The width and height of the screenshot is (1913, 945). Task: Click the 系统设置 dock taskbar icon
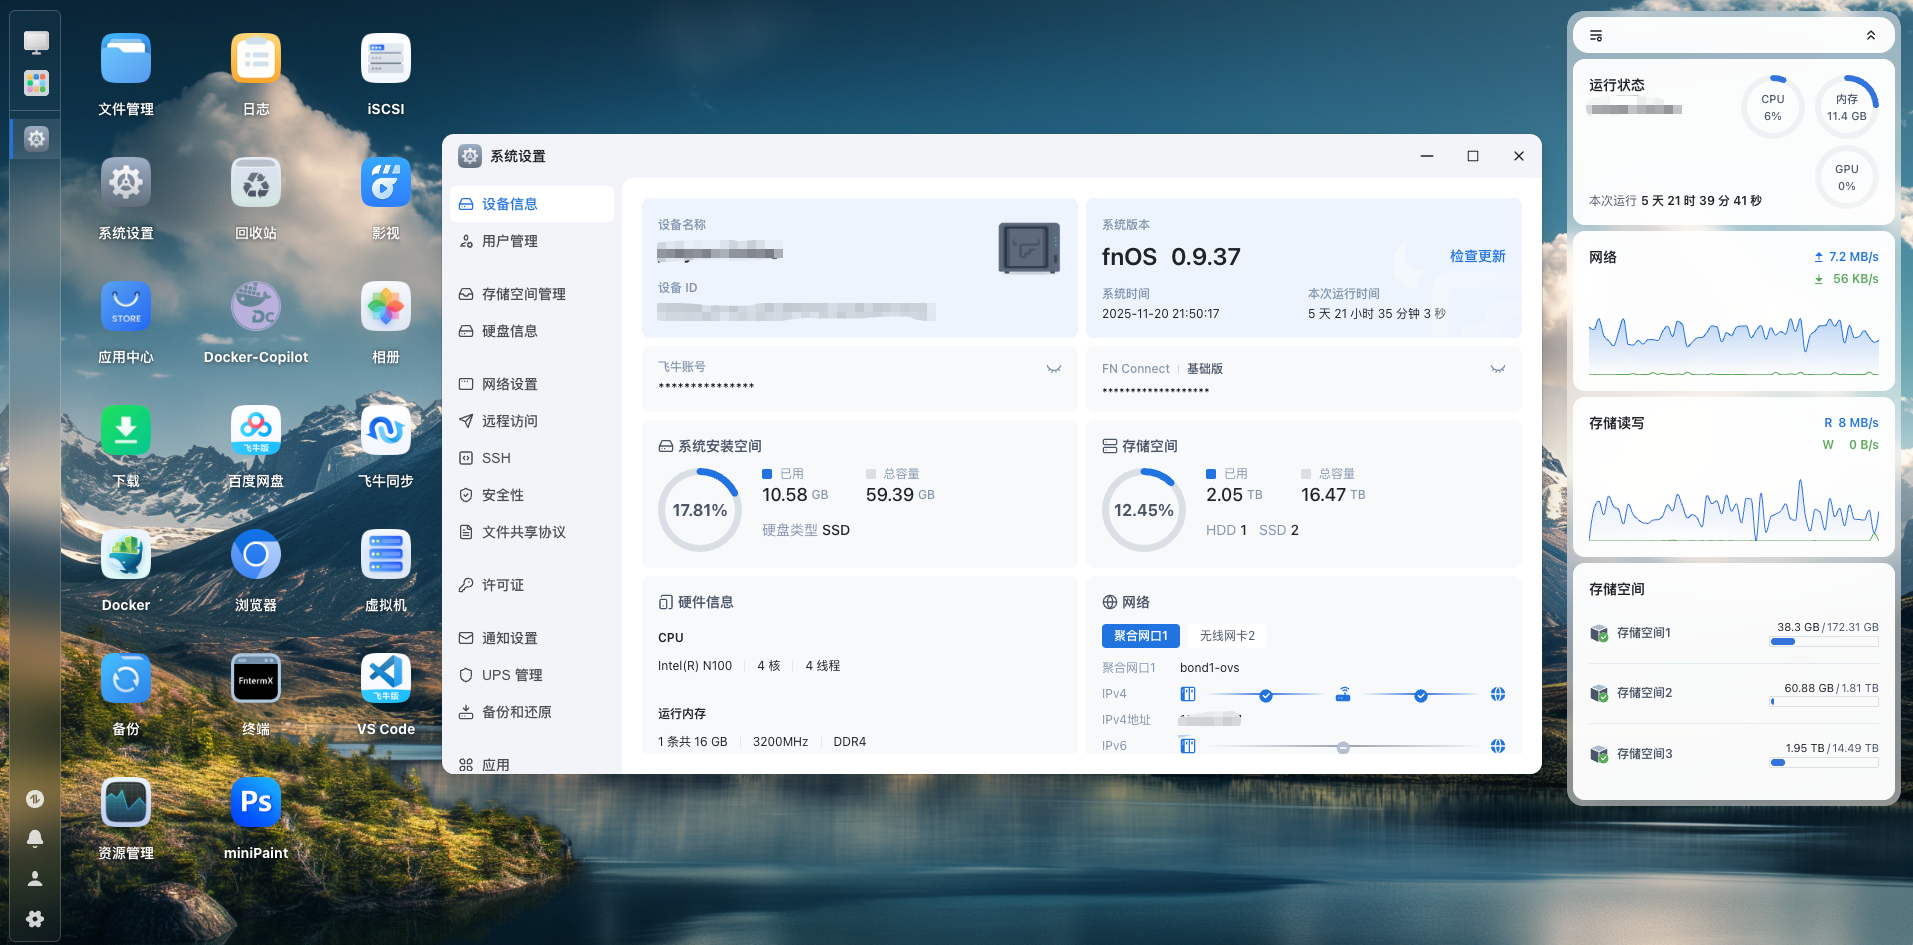coord(36,139)
